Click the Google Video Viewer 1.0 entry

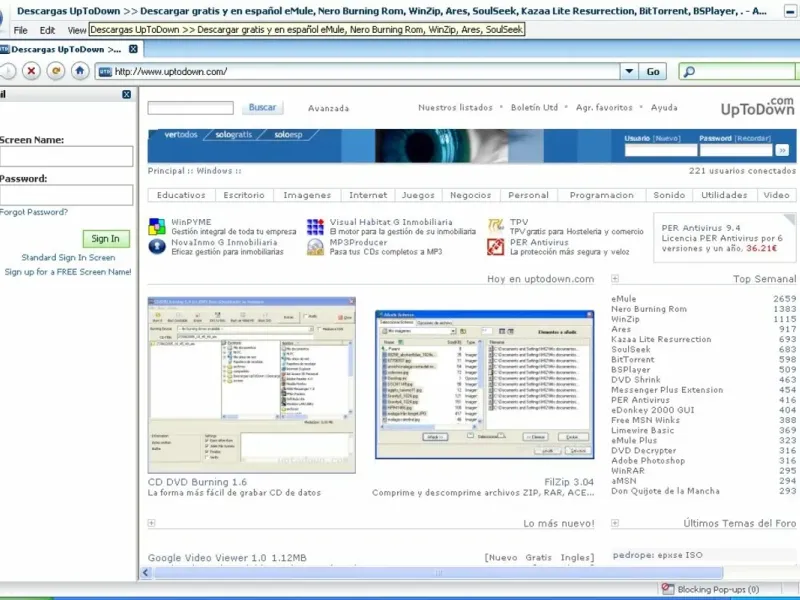(x=227, y=558)
